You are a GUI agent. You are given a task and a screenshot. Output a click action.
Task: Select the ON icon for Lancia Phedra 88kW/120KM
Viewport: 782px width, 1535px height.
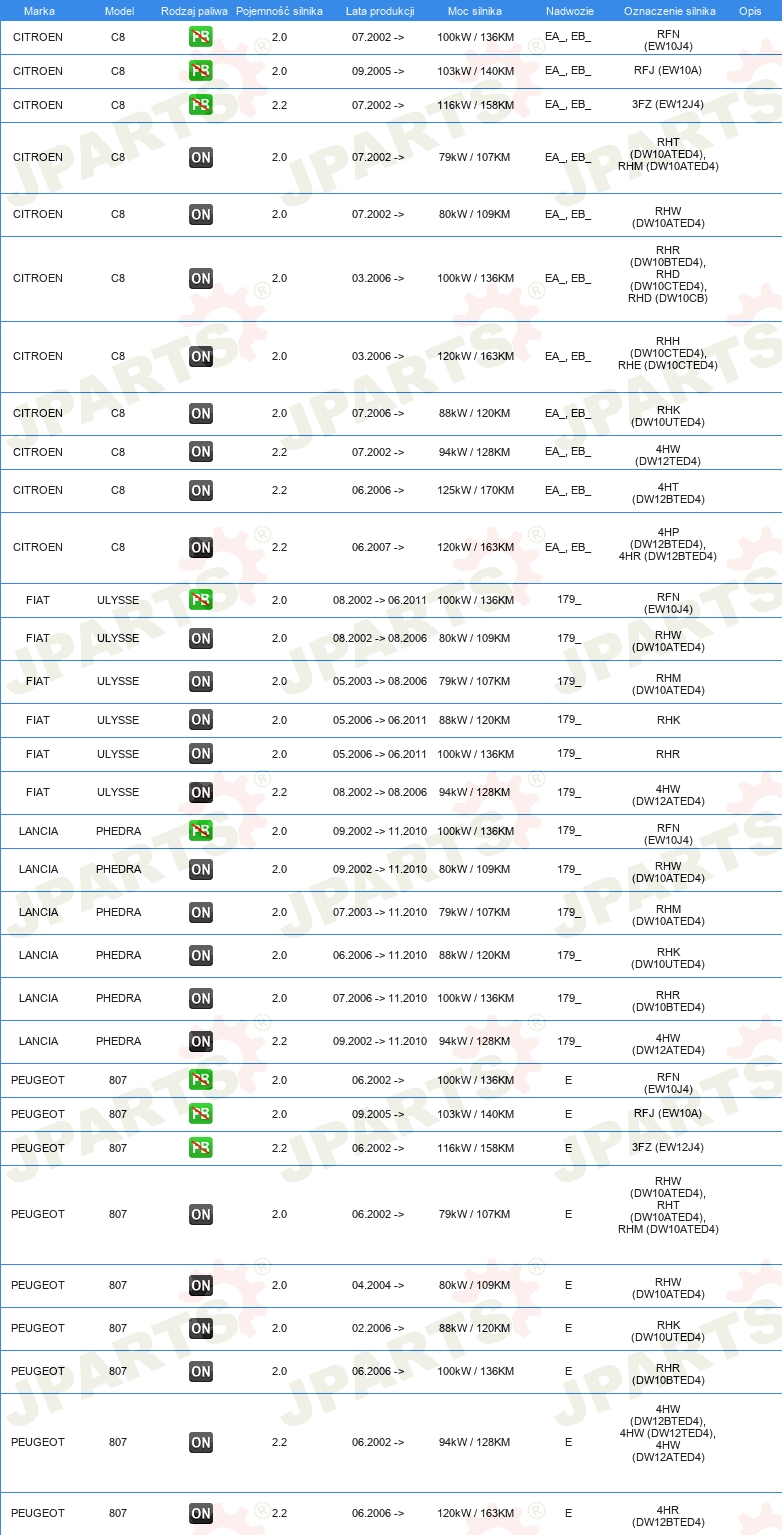point(201,956)
